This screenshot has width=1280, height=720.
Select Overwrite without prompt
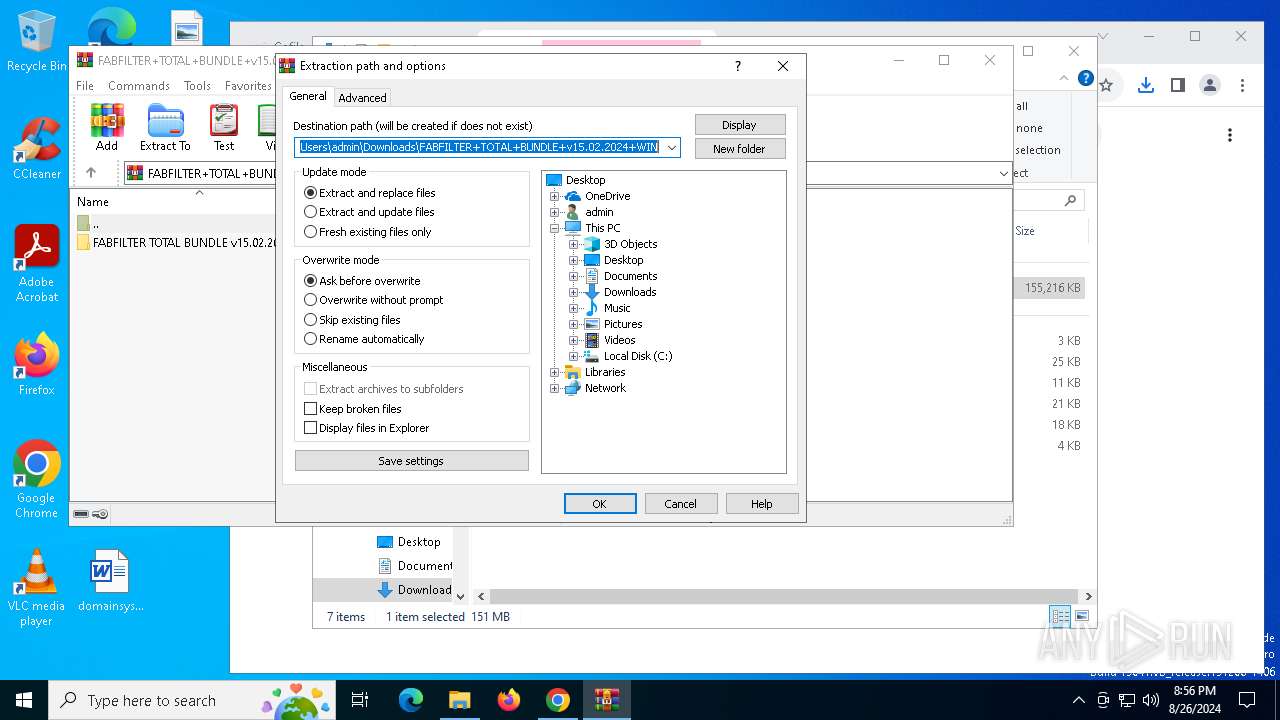point(374,300)
